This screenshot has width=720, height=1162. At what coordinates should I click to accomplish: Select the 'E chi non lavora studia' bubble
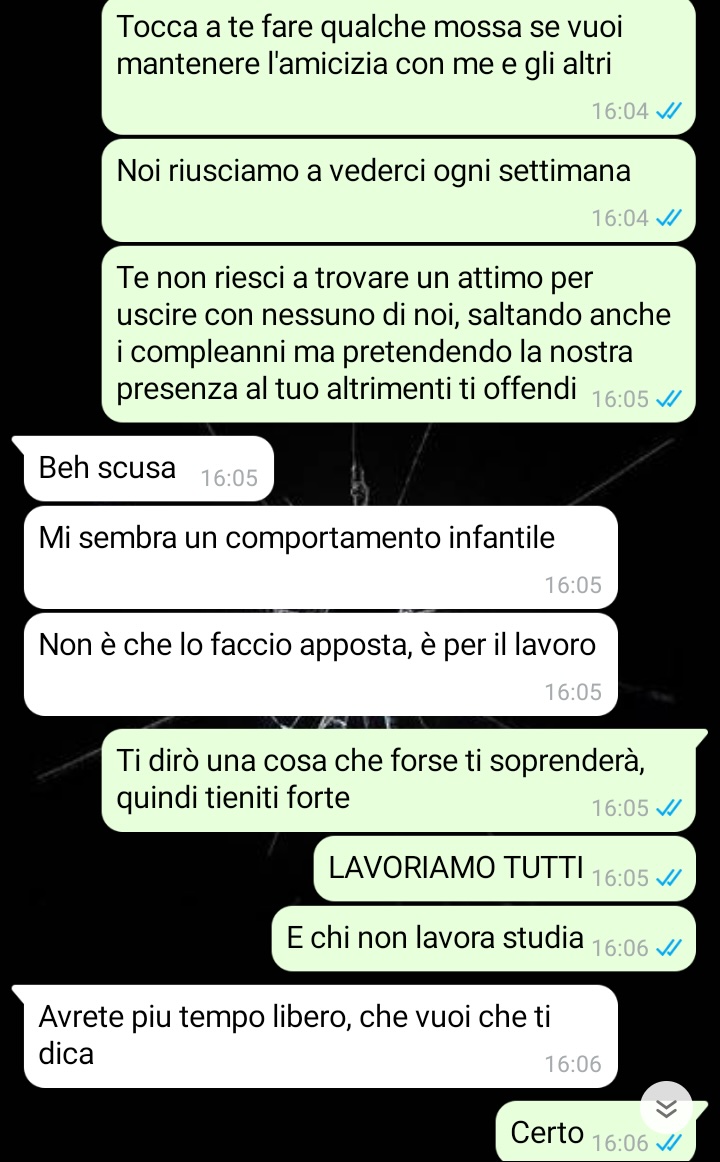tap(484, 939)
